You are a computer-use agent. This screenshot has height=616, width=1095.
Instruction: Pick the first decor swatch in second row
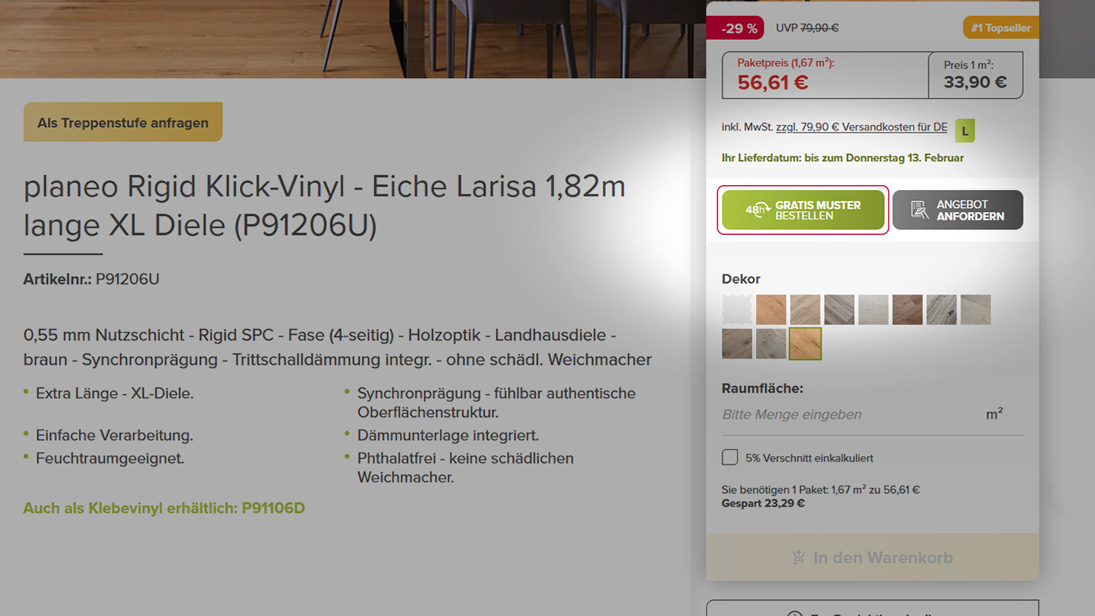[x=737, y=344]
